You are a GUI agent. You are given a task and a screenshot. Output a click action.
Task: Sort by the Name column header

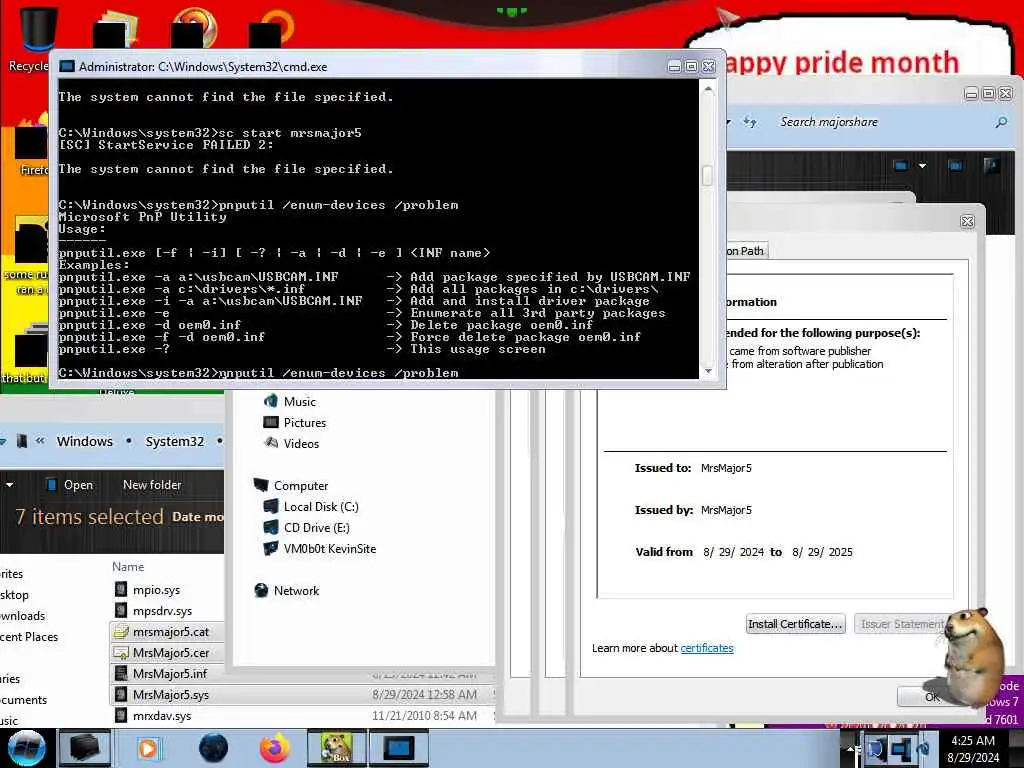point(128,567)
